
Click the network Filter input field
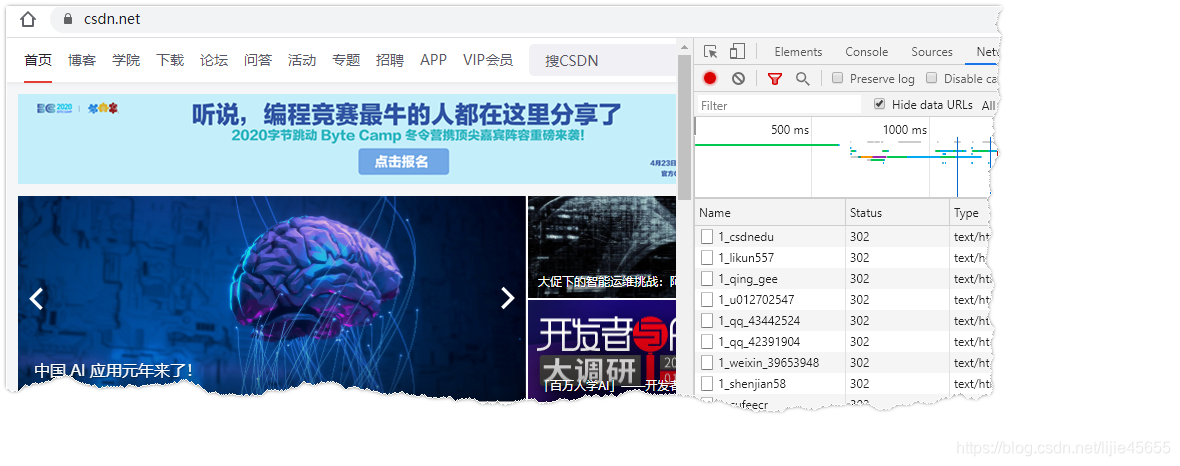coord(778,105)
